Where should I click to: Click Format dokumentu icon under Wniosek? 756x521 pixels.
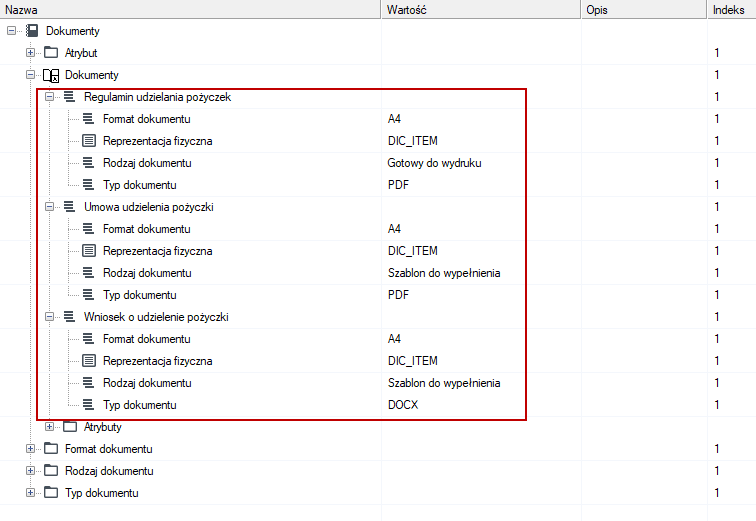pyautogui.click(x=88, y=339)
